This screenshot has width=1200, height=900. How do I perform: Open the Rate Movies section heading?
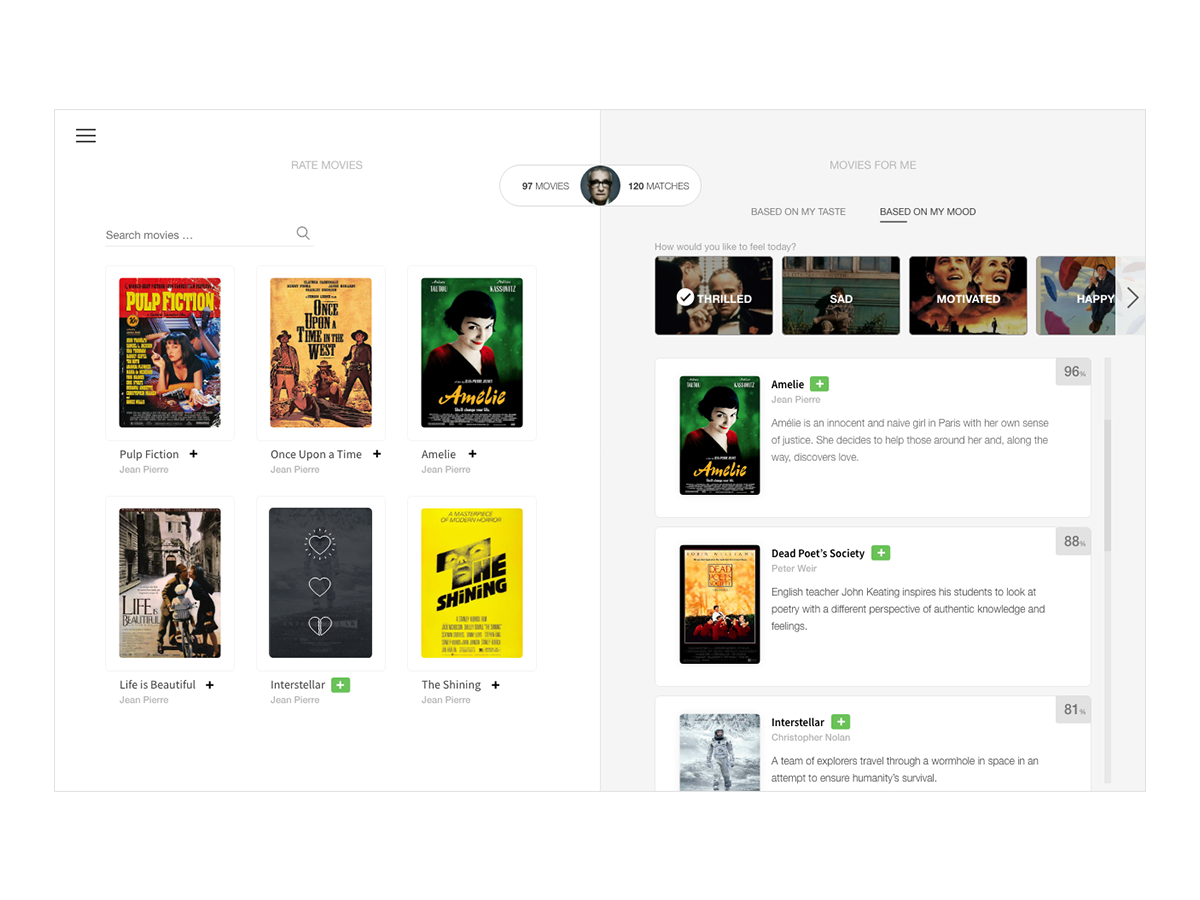pos(327,165)
